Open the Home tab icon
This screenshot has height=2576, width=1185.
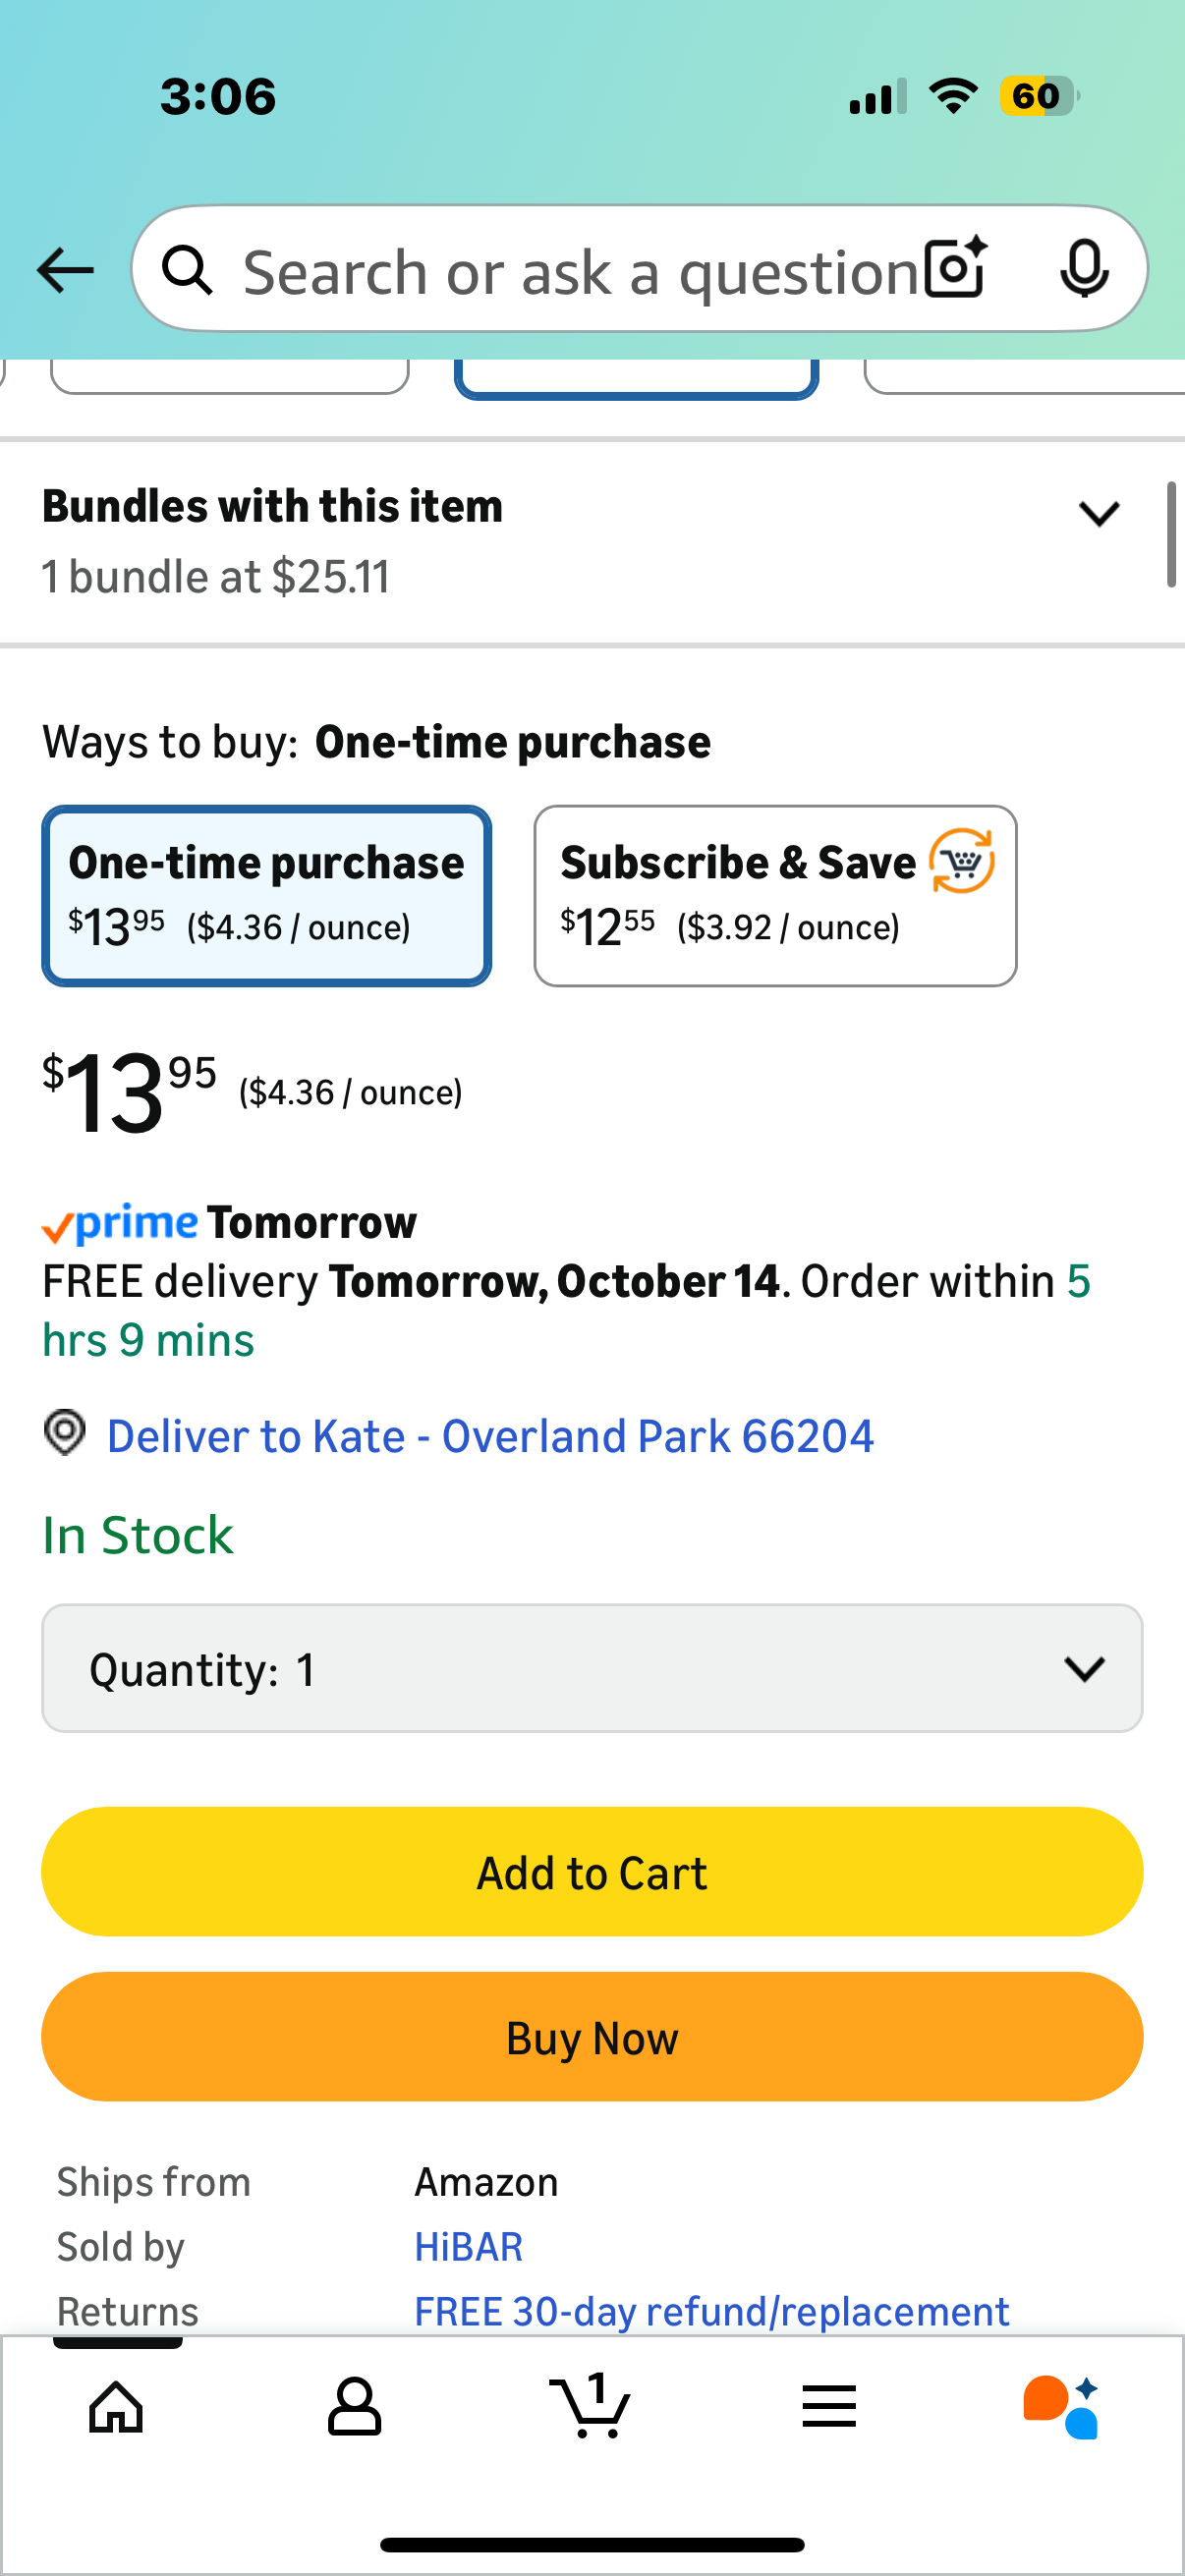pyautogui.click(x=116, y=2406)
